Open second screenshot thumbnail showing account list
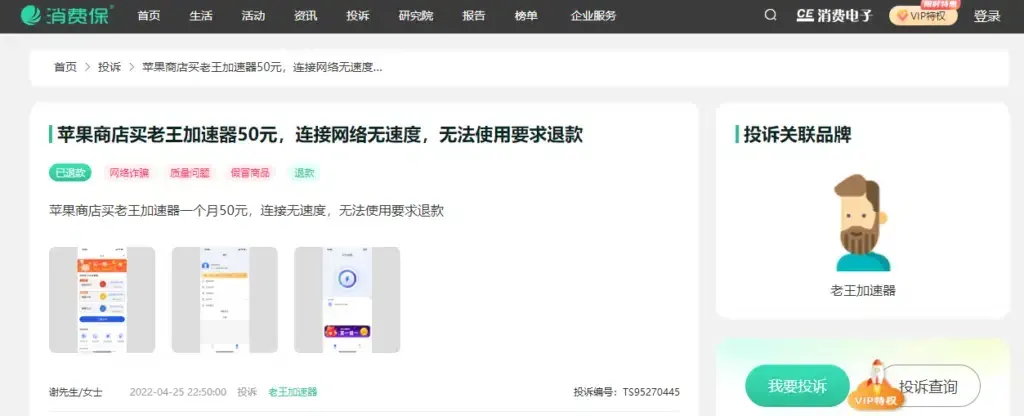The height and width of the screenshot is (416, 1024). click(225, 300)
